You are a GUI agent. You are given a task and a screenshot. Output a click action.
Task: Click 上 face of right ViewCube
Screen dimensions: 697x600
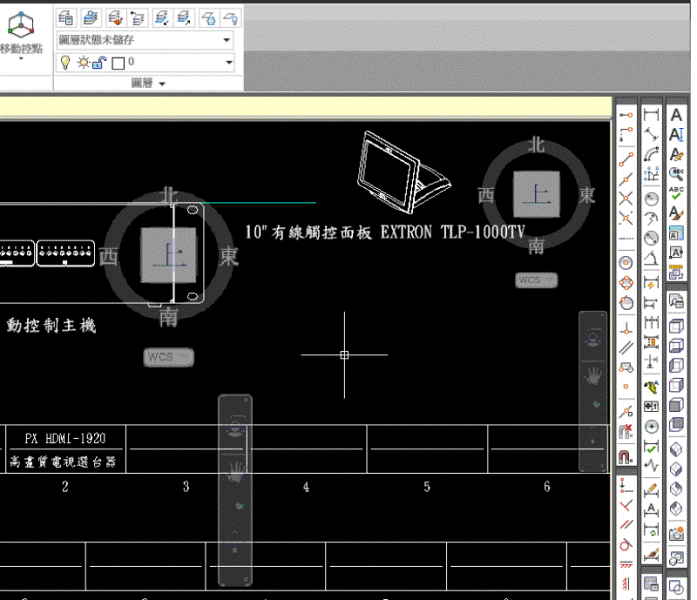click(537, 195)
